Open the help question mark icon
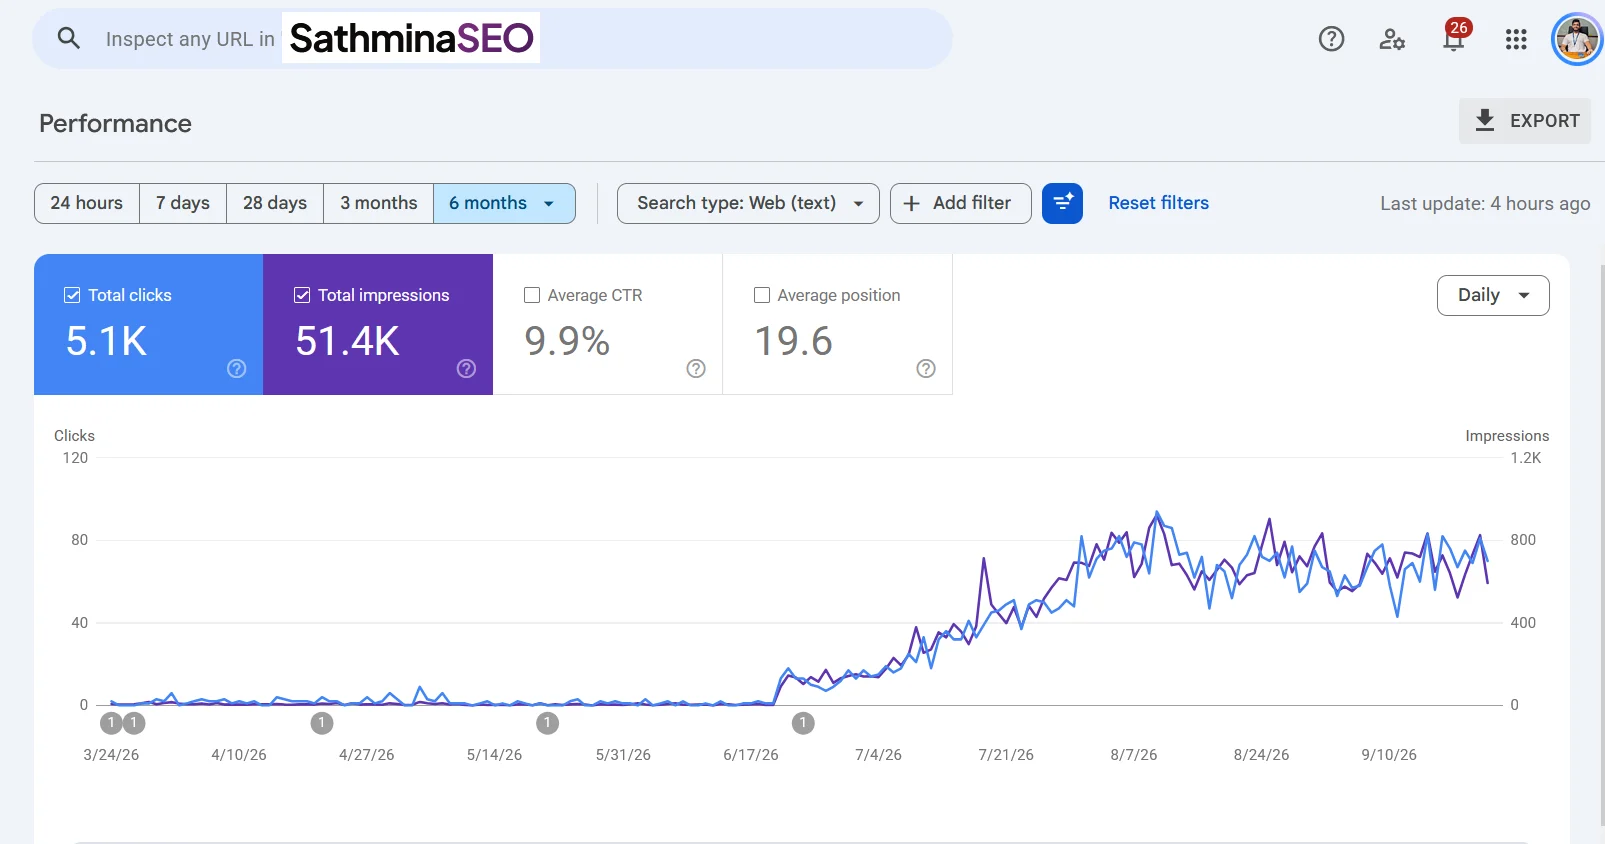Screen dimensions: 1605x844 click(1331, 39)
